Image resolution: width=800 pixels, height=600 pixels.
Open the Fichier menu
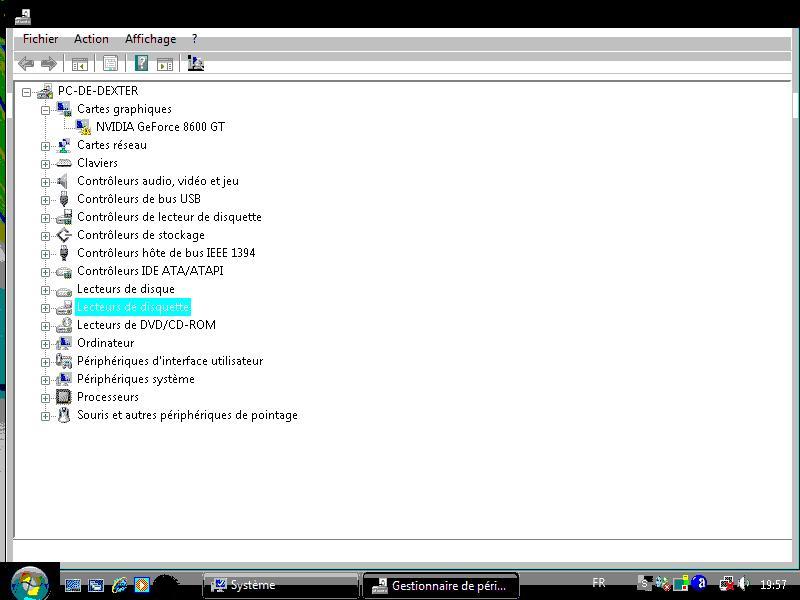[x=40, y=39]
